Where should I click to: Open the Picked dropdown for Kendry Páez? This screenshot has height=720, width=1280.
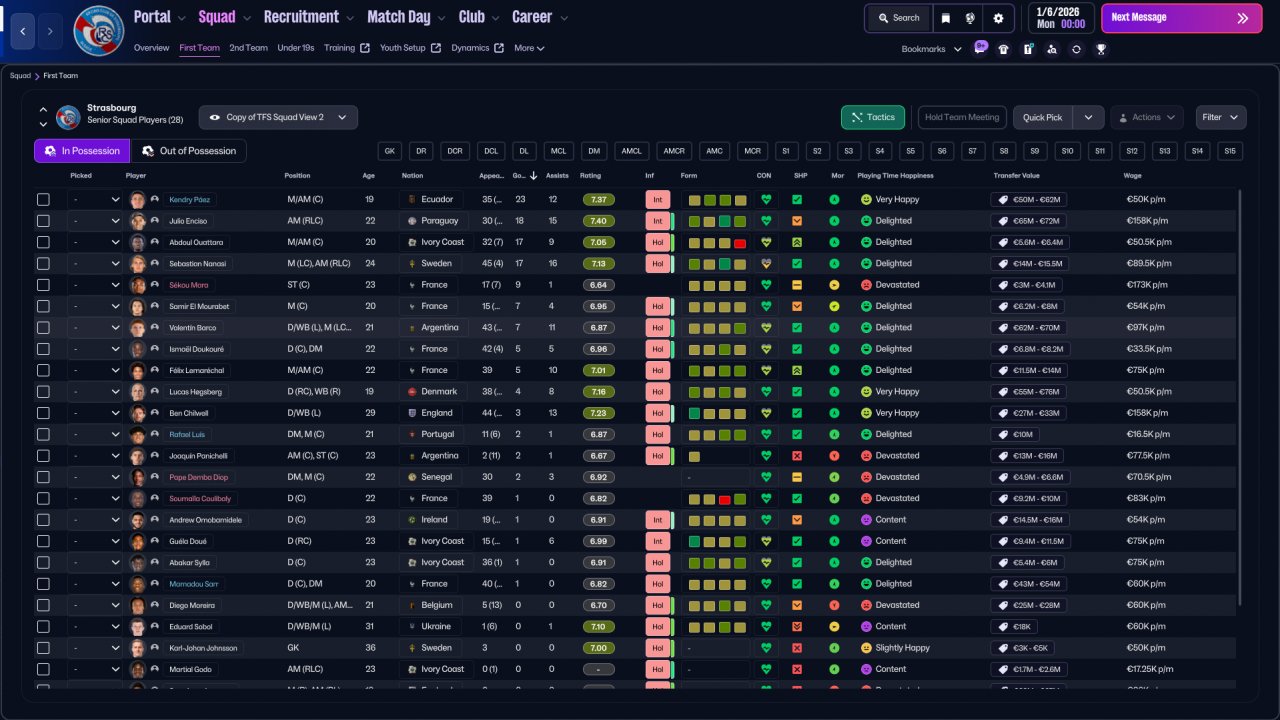click(95, 200)
